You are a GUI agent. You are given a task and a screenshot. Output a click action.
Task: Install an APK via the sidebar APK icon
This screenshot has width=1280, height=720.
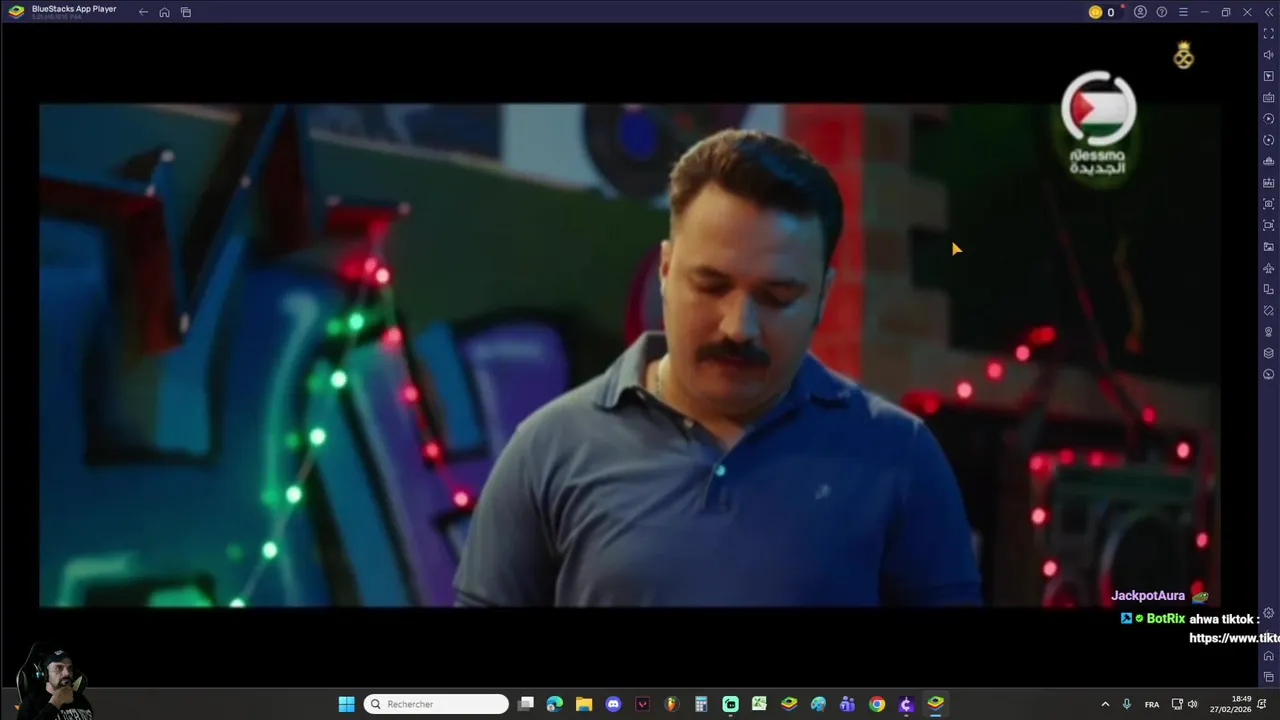[x=1269, y=183]
